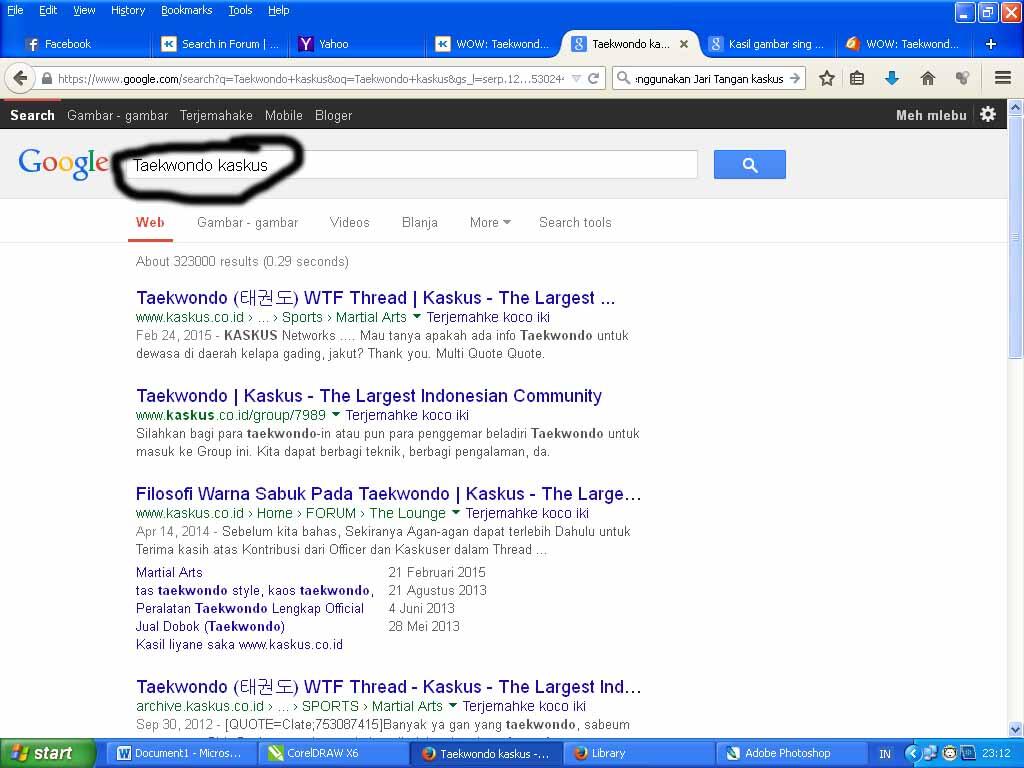Open the Tools menu

click(240, 10)
